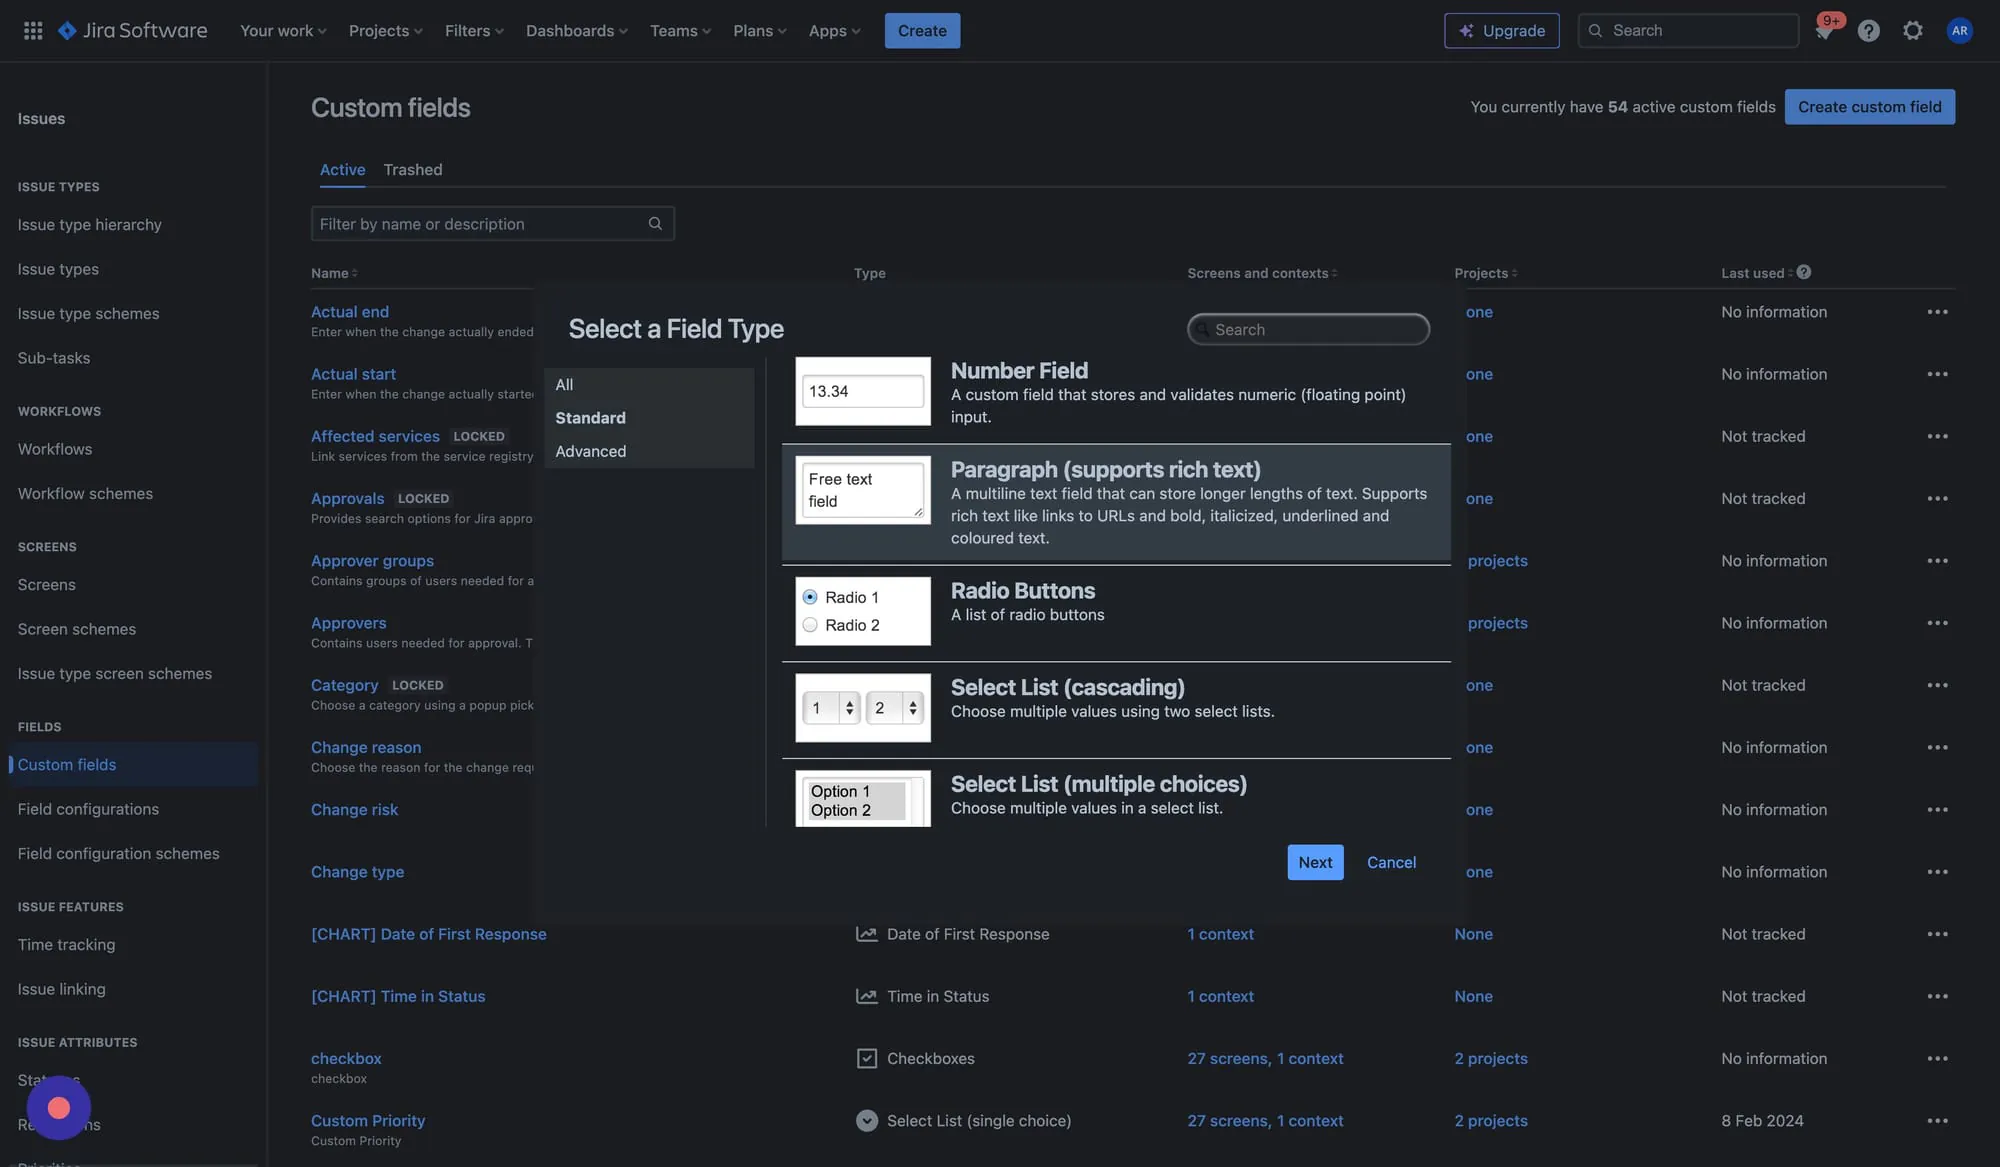Expand the Projects menu dropdown
Image resolution: width=2000 pixels, height=1167 pixels.
tap(385, 31)
